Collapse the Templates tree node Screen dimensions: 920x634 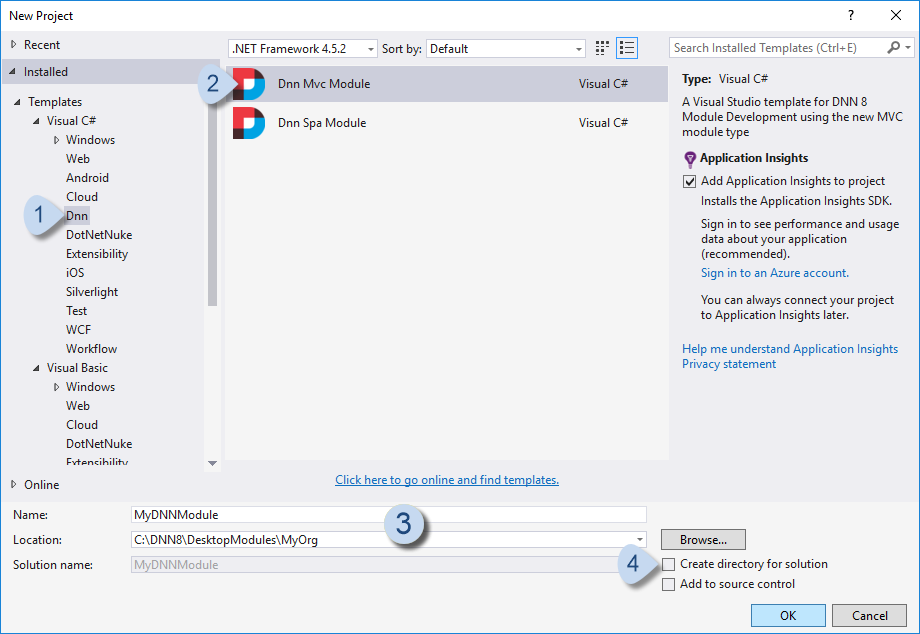(17, 102)
